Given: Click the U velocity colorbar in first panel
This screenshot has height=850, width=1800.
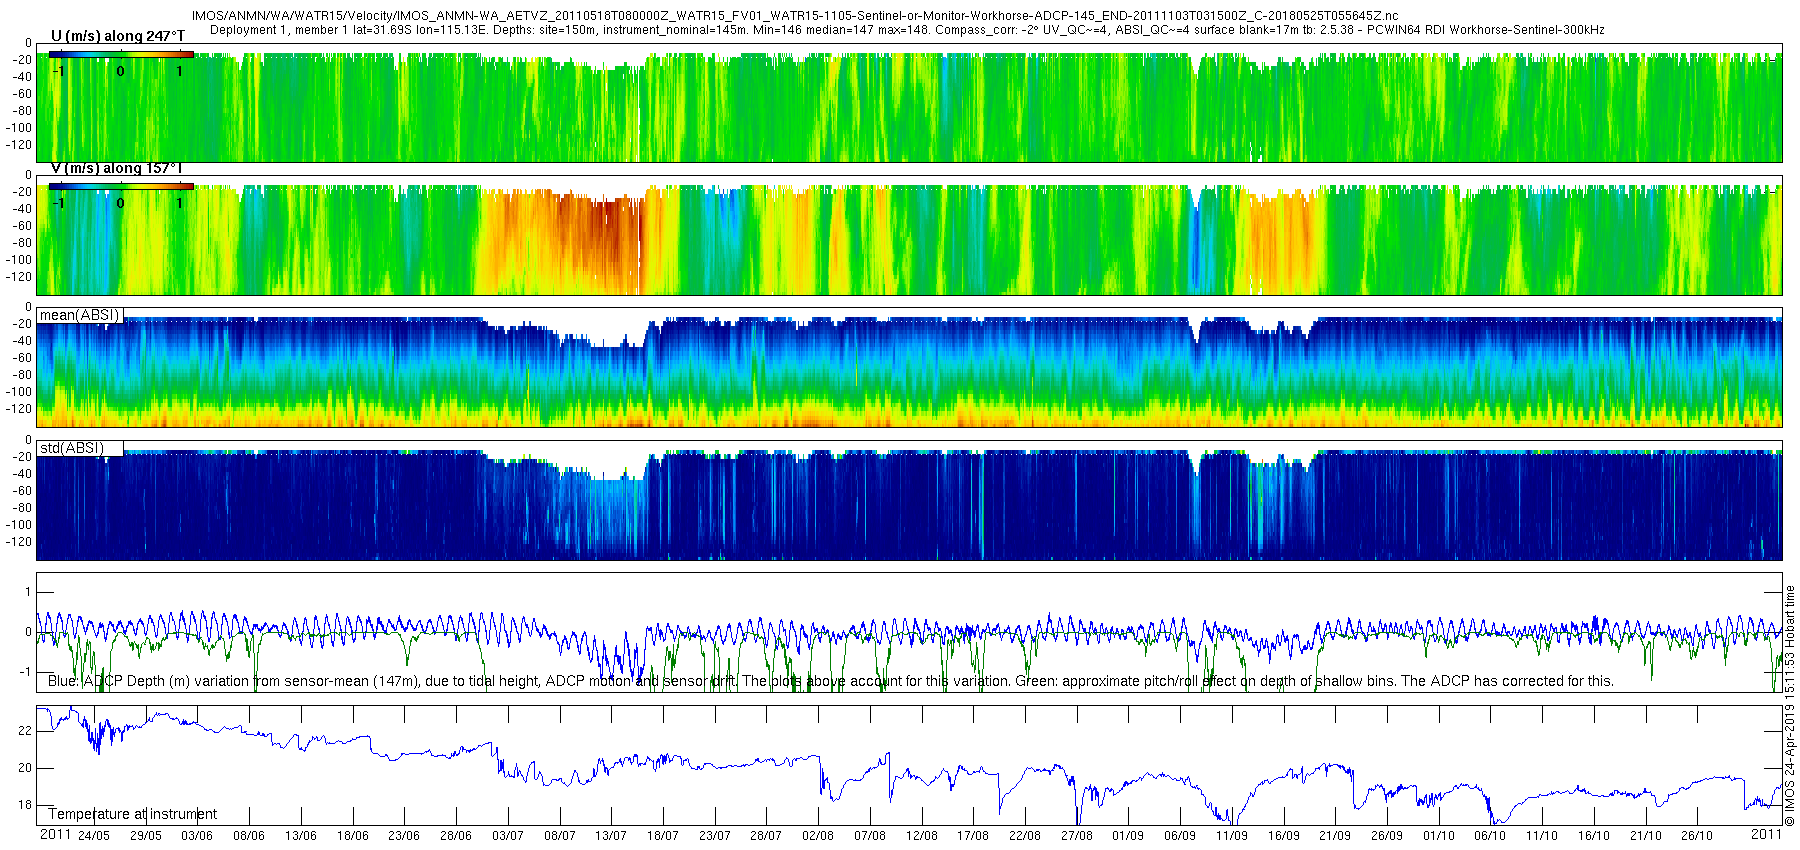Looking at the screenshot, I should pyautogui.click(x=121, y=55).
